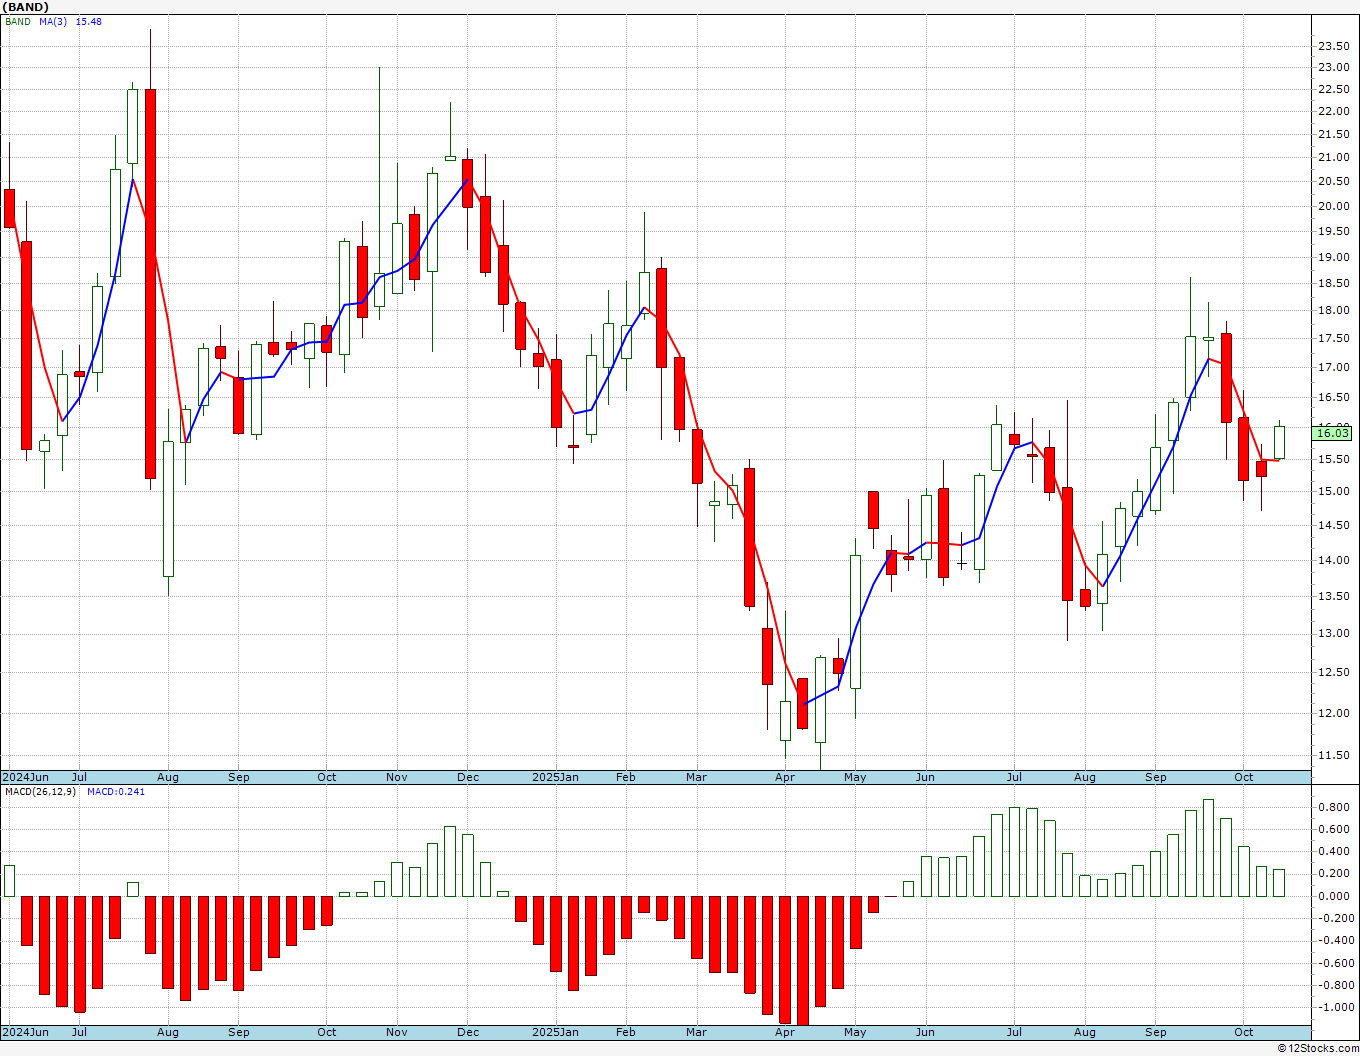This screenshot has height=1056, width=1360.
Task: Click 2024Jun on the price chart date axis
Action: pos(25,777)
